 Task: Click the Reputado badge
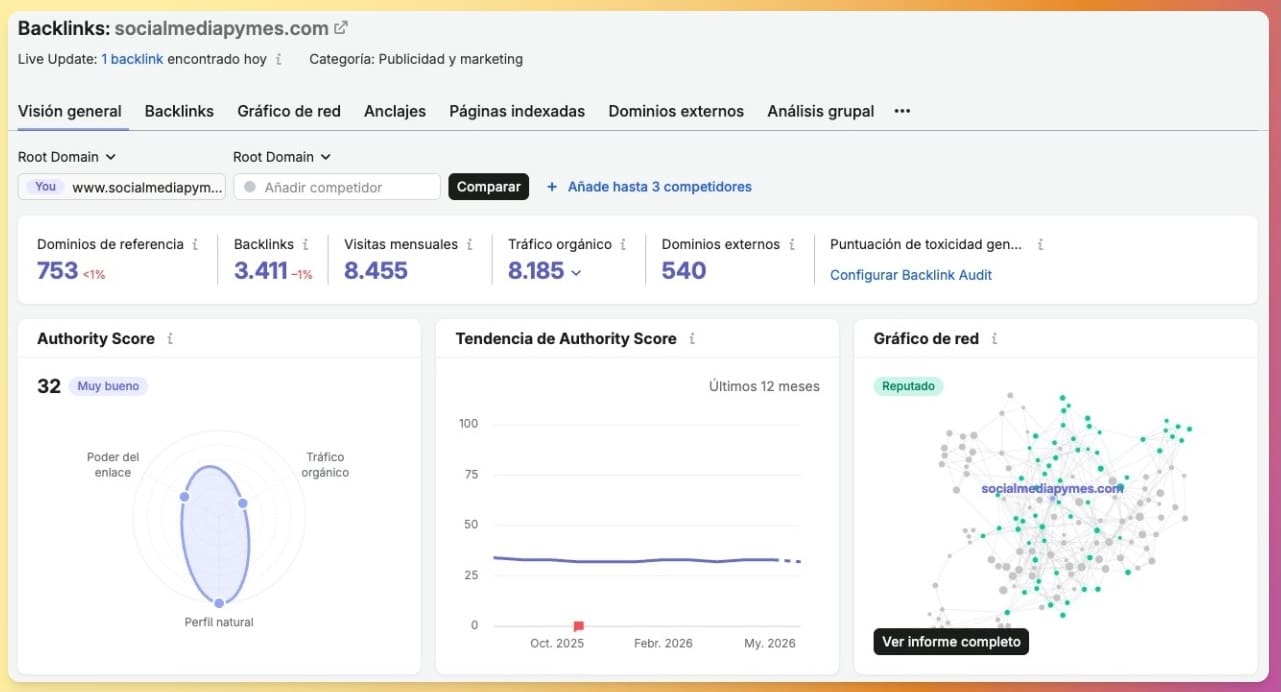click(908, 386)
